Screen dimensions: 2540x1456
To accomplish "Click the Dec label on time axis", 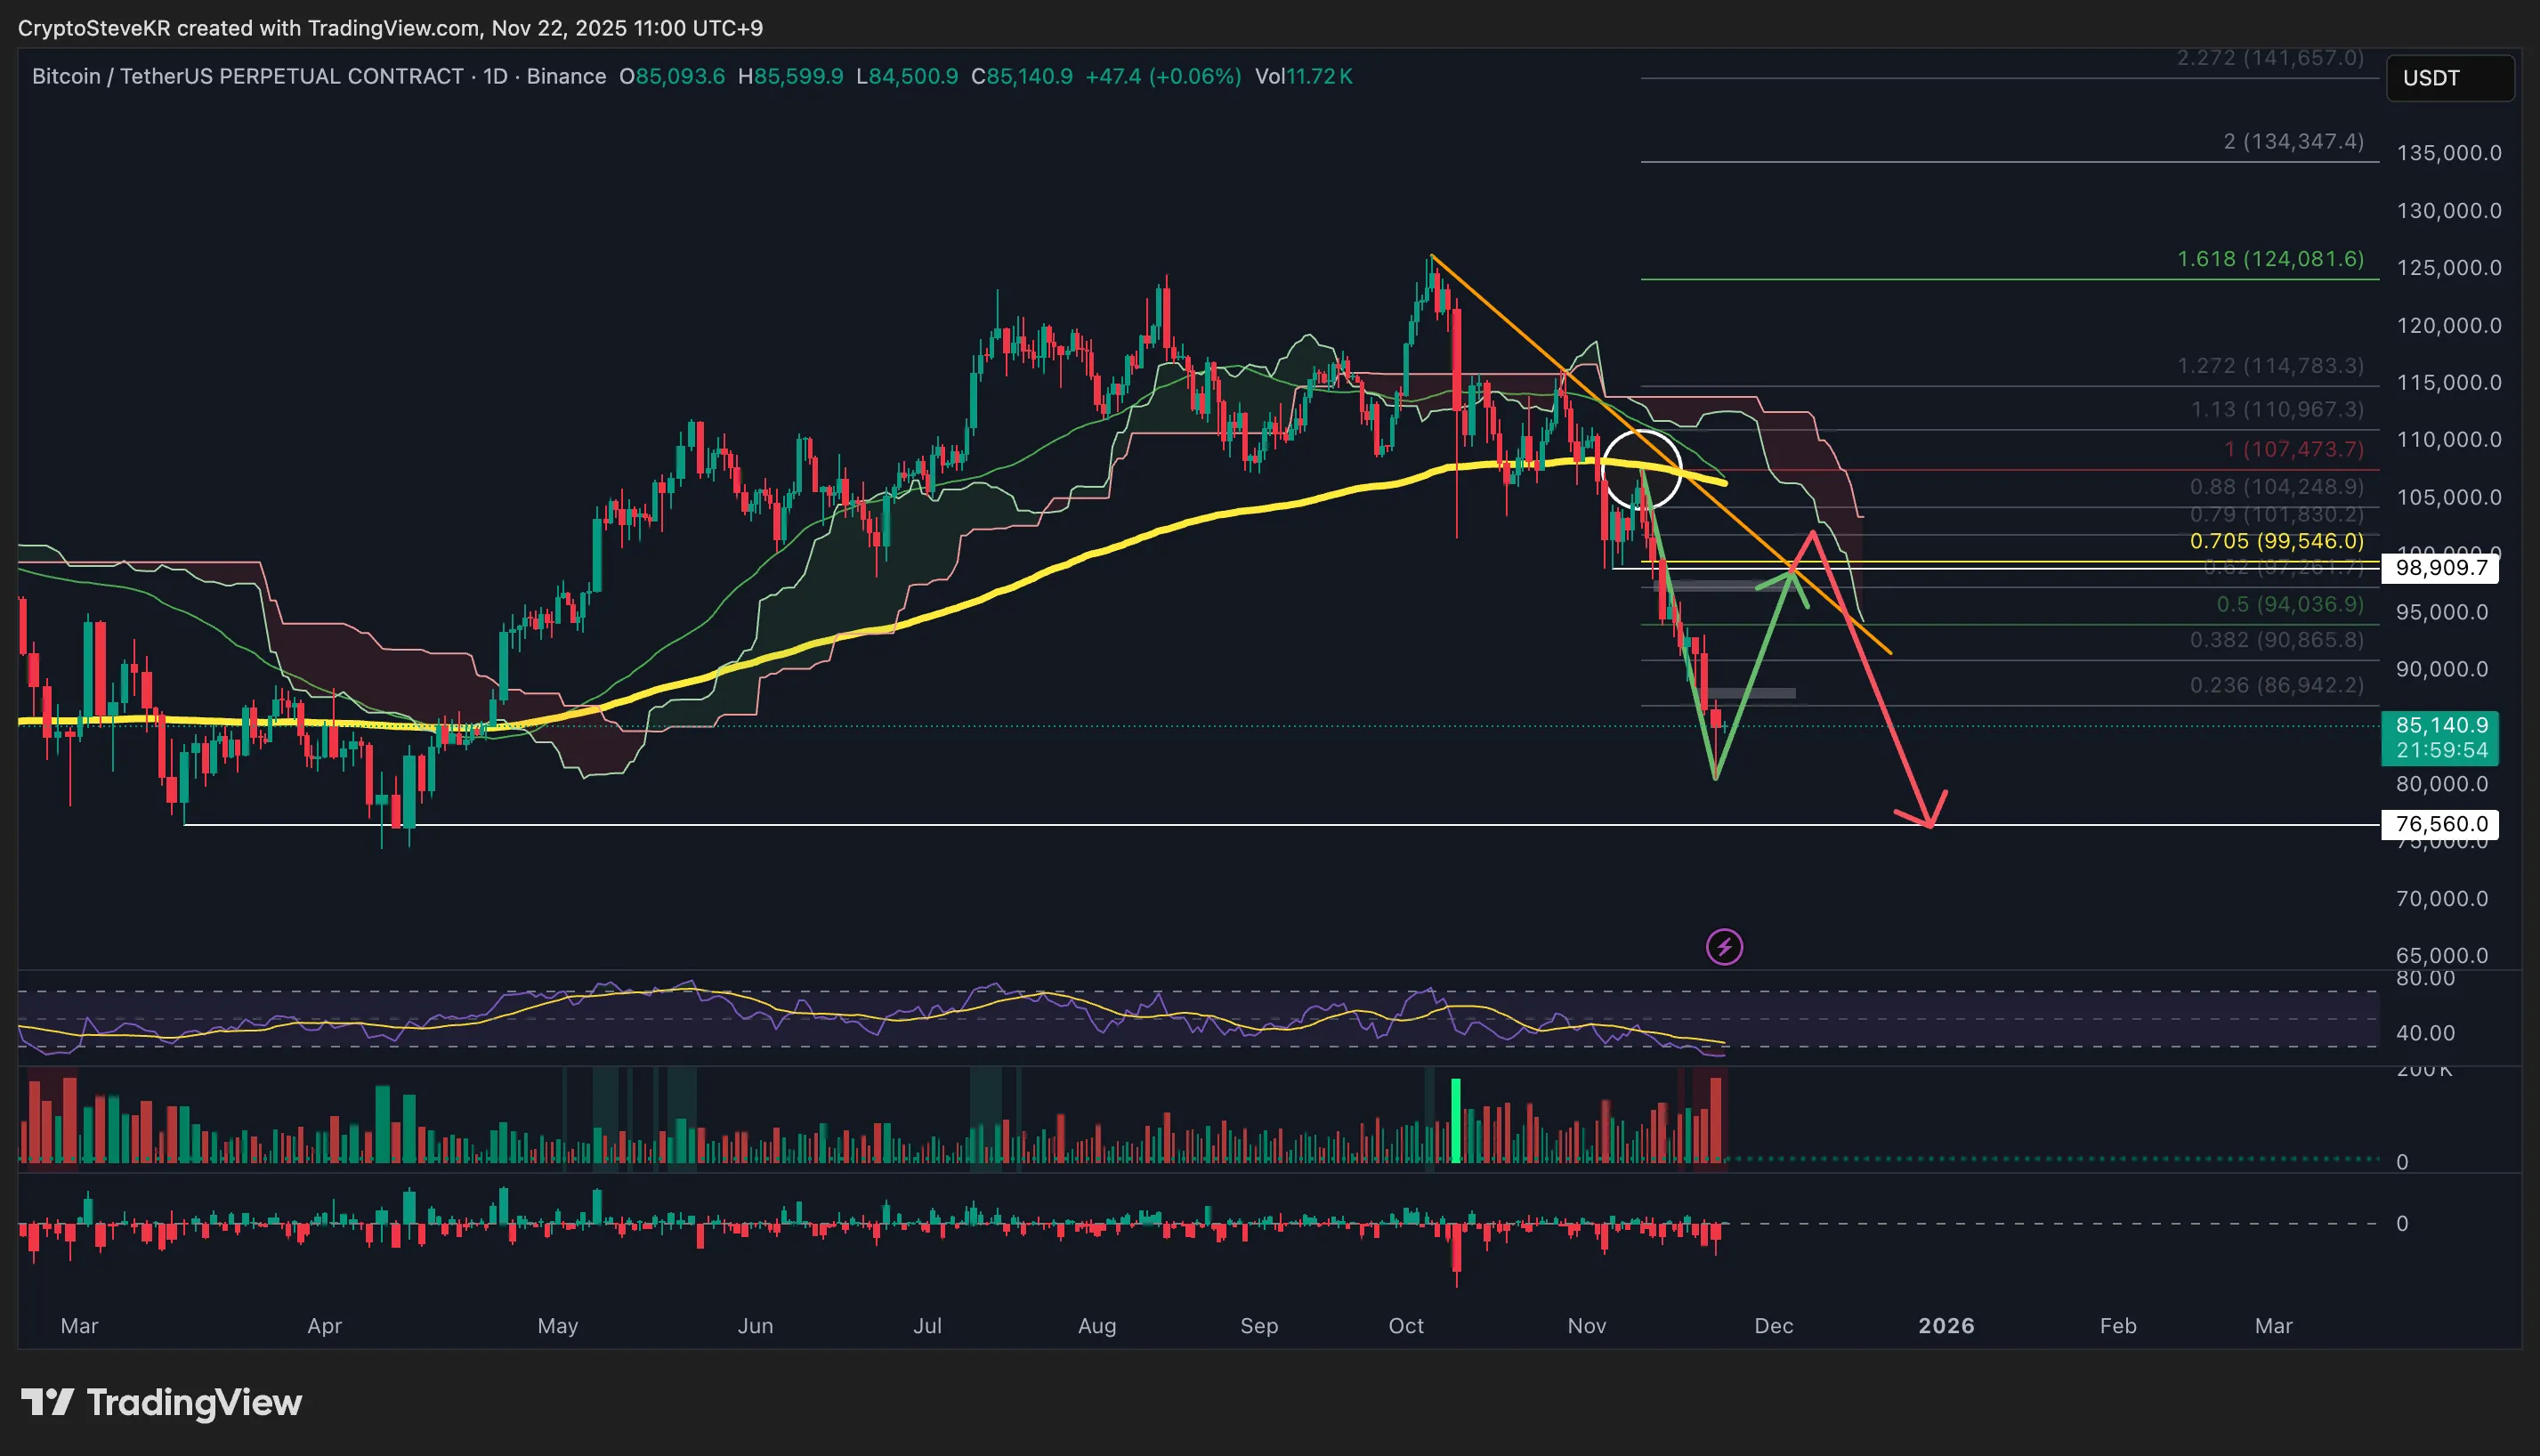I will (x=1773, y=1326).
